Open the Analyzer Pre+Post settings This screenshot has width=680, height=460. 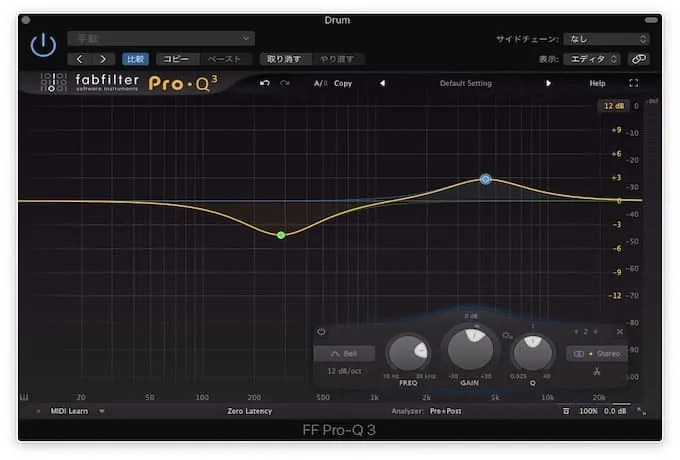point(445,411)
